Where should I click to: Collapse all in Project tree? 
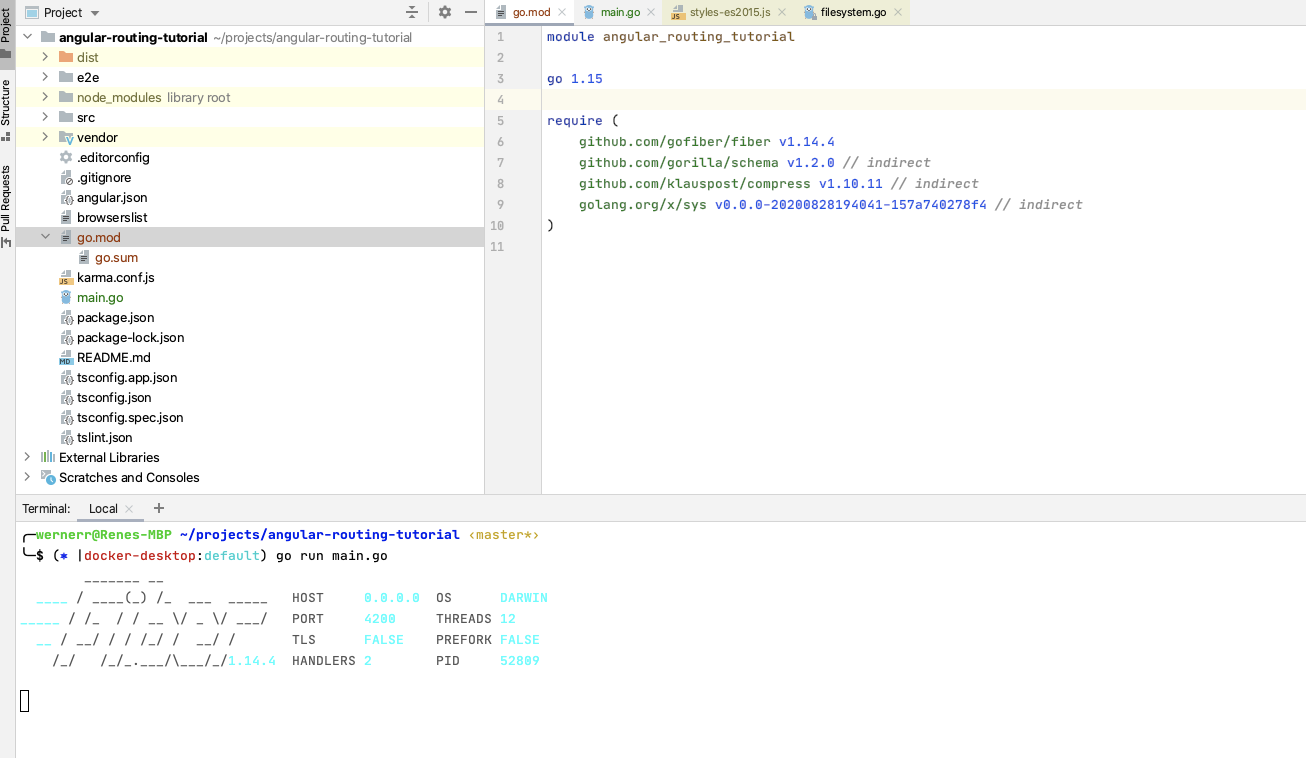coord(412,12)
